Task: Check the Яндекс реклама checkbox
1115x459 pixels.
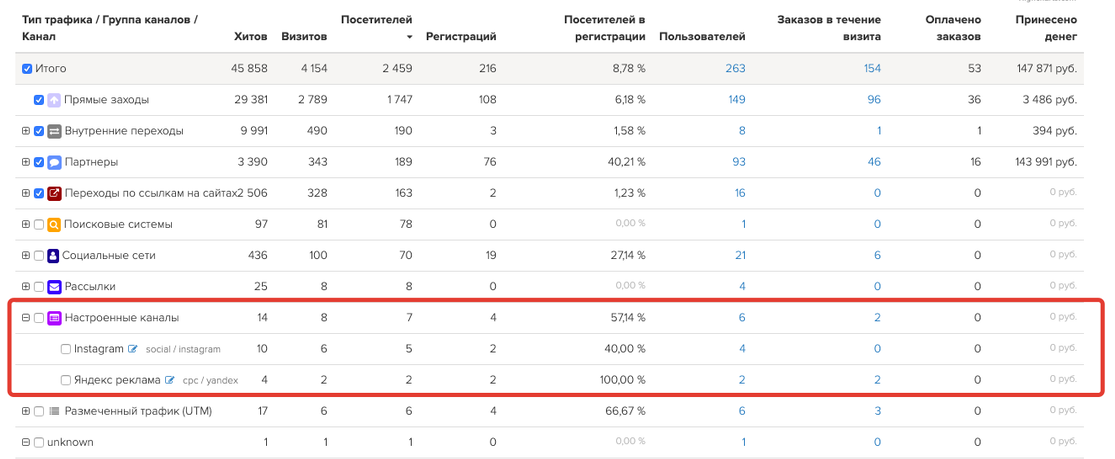Action: click(66, 380)
